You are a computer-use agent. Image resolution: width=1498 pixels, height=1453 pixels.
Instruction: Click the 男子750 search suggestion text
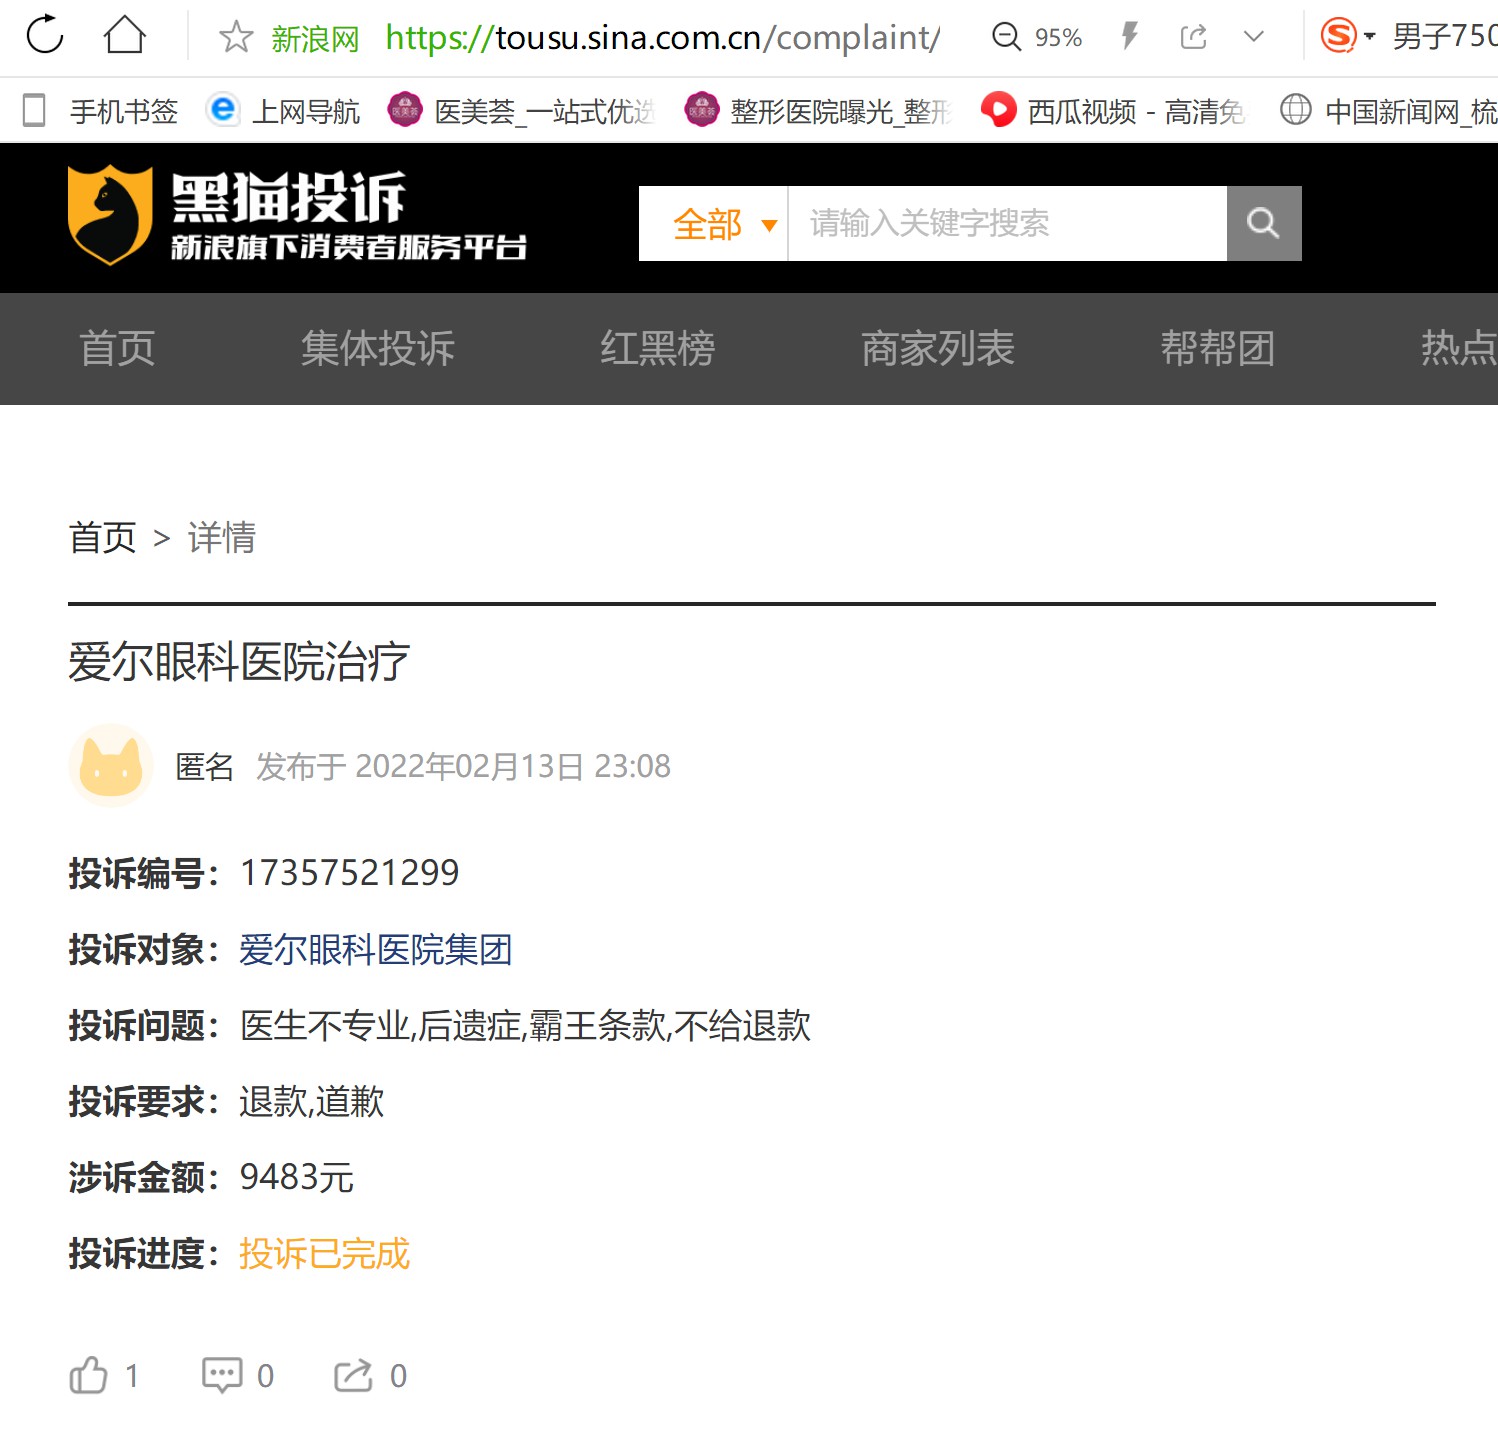coord(1445,37)
